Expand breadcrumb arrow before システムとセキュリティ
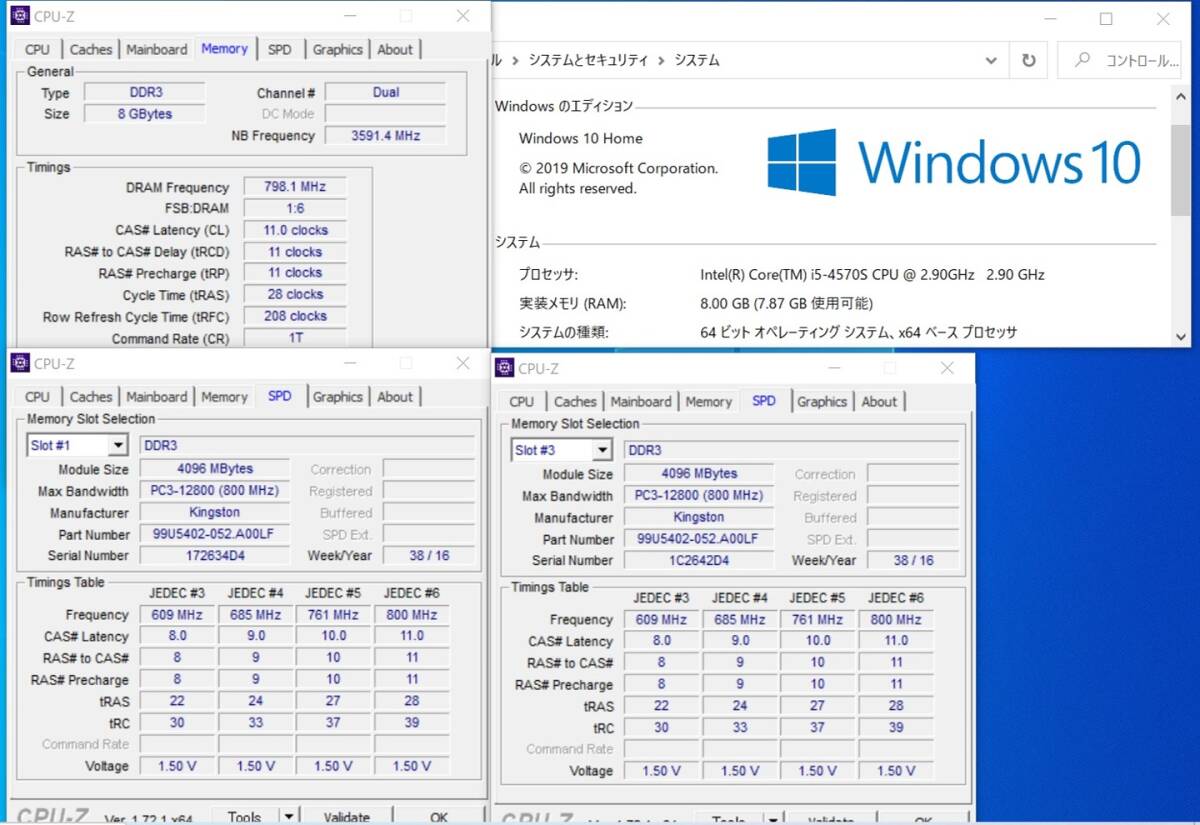The height and width of the screenshot is (825, 1200). pos(515,61)
